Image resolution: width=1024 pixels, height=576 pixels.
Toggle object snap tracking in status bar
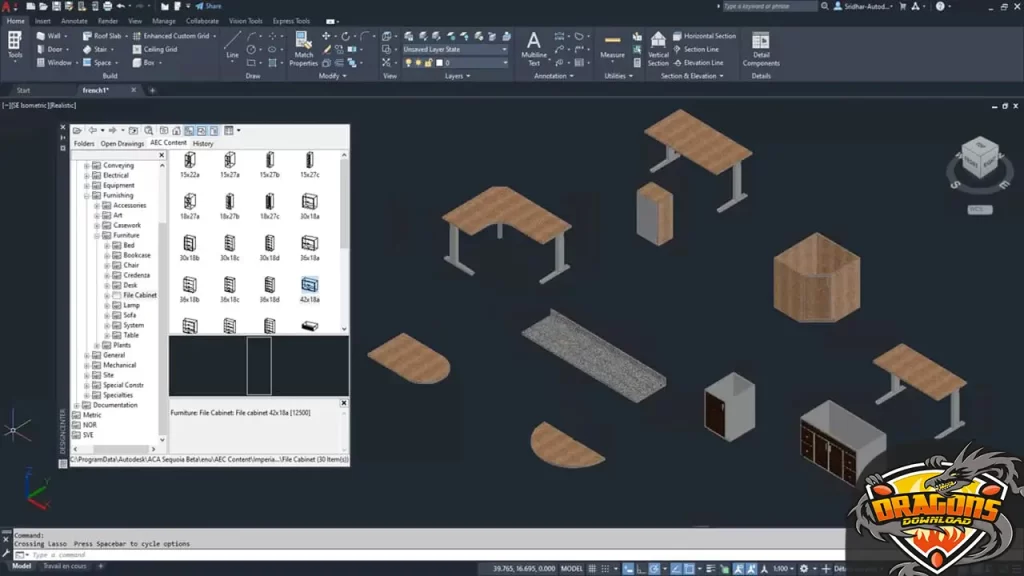[x=676, y=569]
